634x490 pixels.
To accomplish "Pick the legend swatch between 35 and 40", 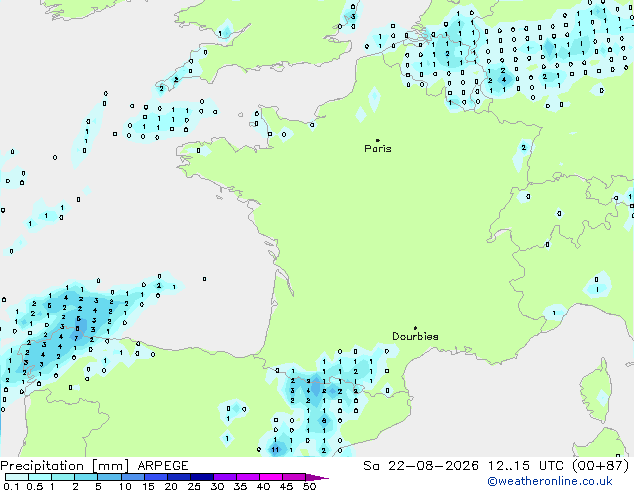I will tap(247, 477).
